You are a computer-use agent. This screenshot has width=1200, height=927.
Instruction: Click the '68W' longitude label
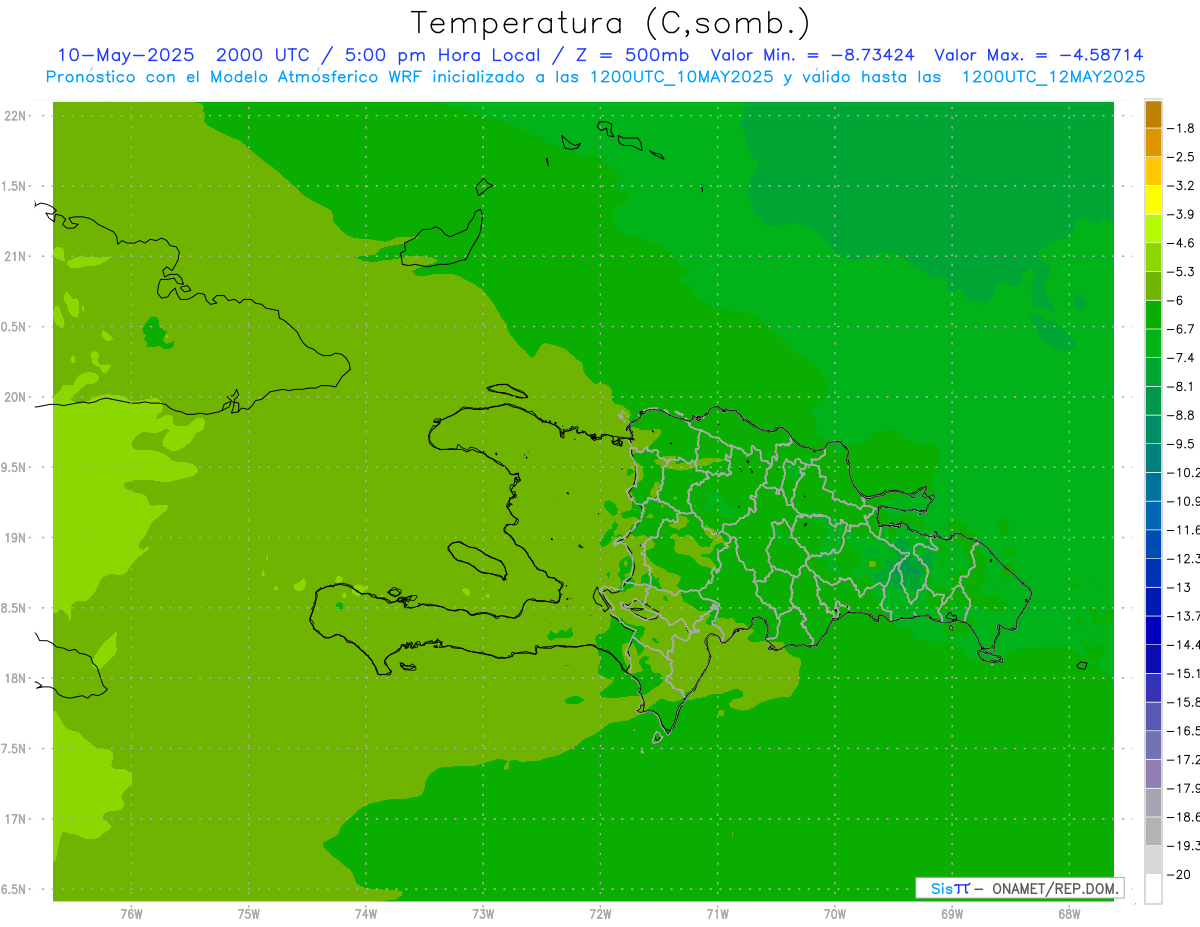1069,913
